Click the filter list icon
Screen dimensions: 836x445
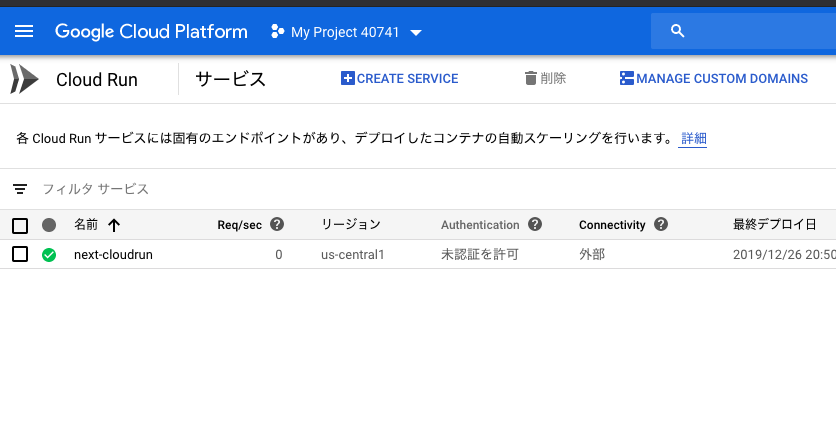(x=20, y=189)
